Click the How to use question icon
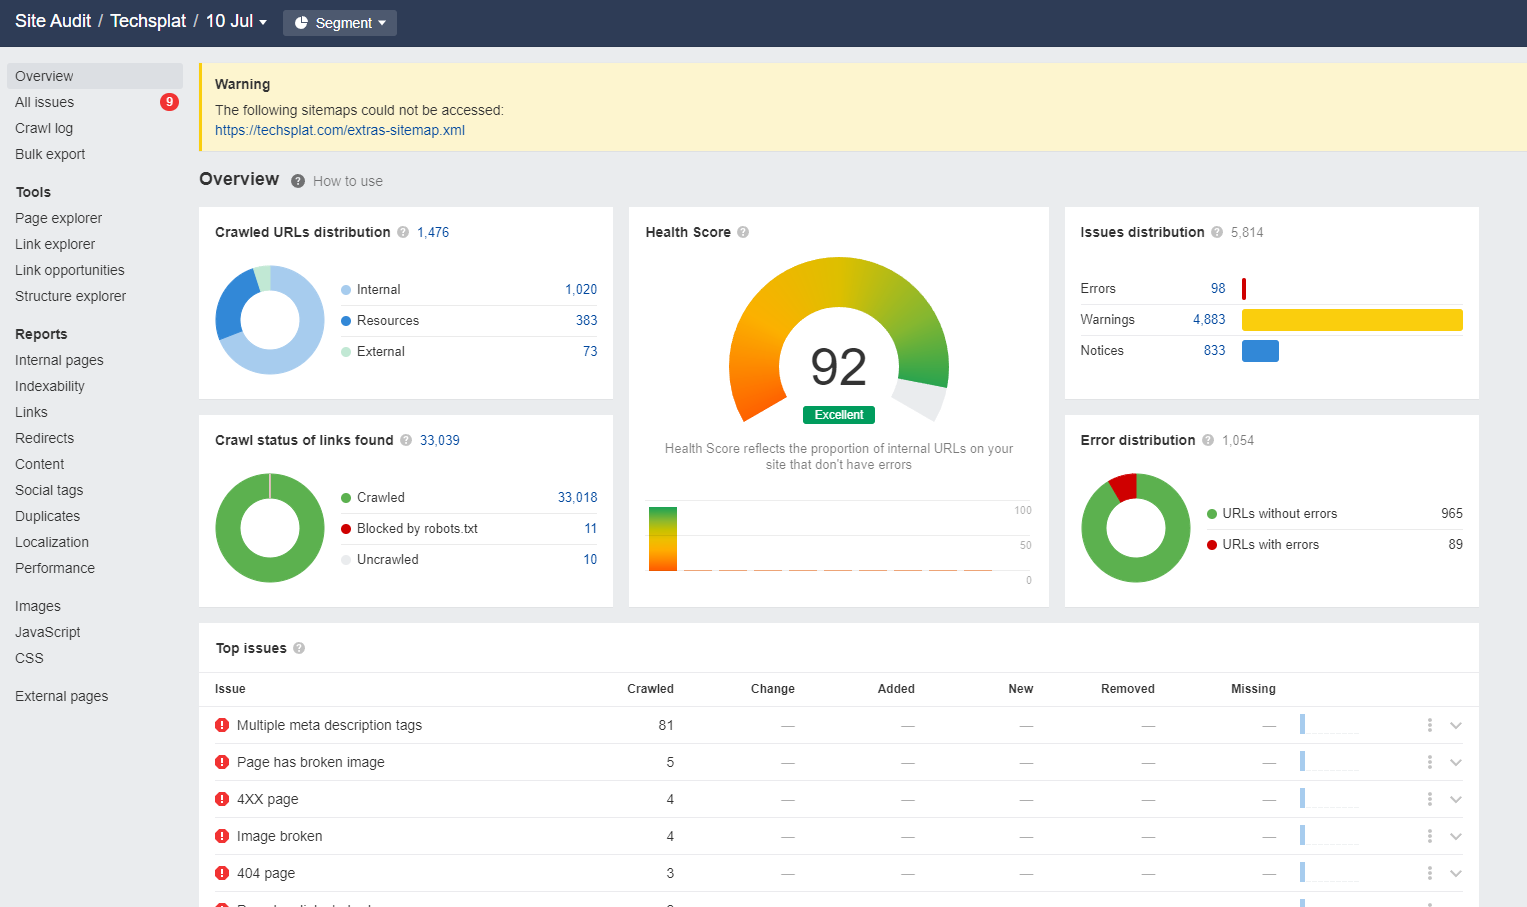 tap(298, 181)
